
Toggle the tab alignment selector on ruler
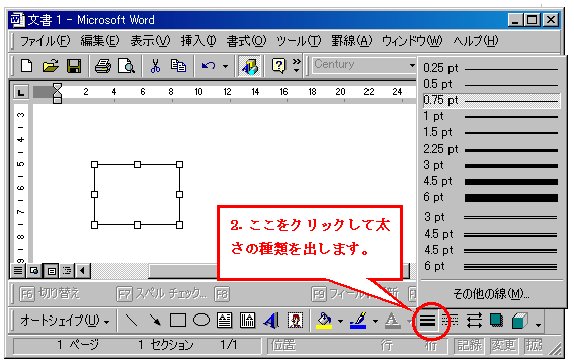click(x=20, y=92)
